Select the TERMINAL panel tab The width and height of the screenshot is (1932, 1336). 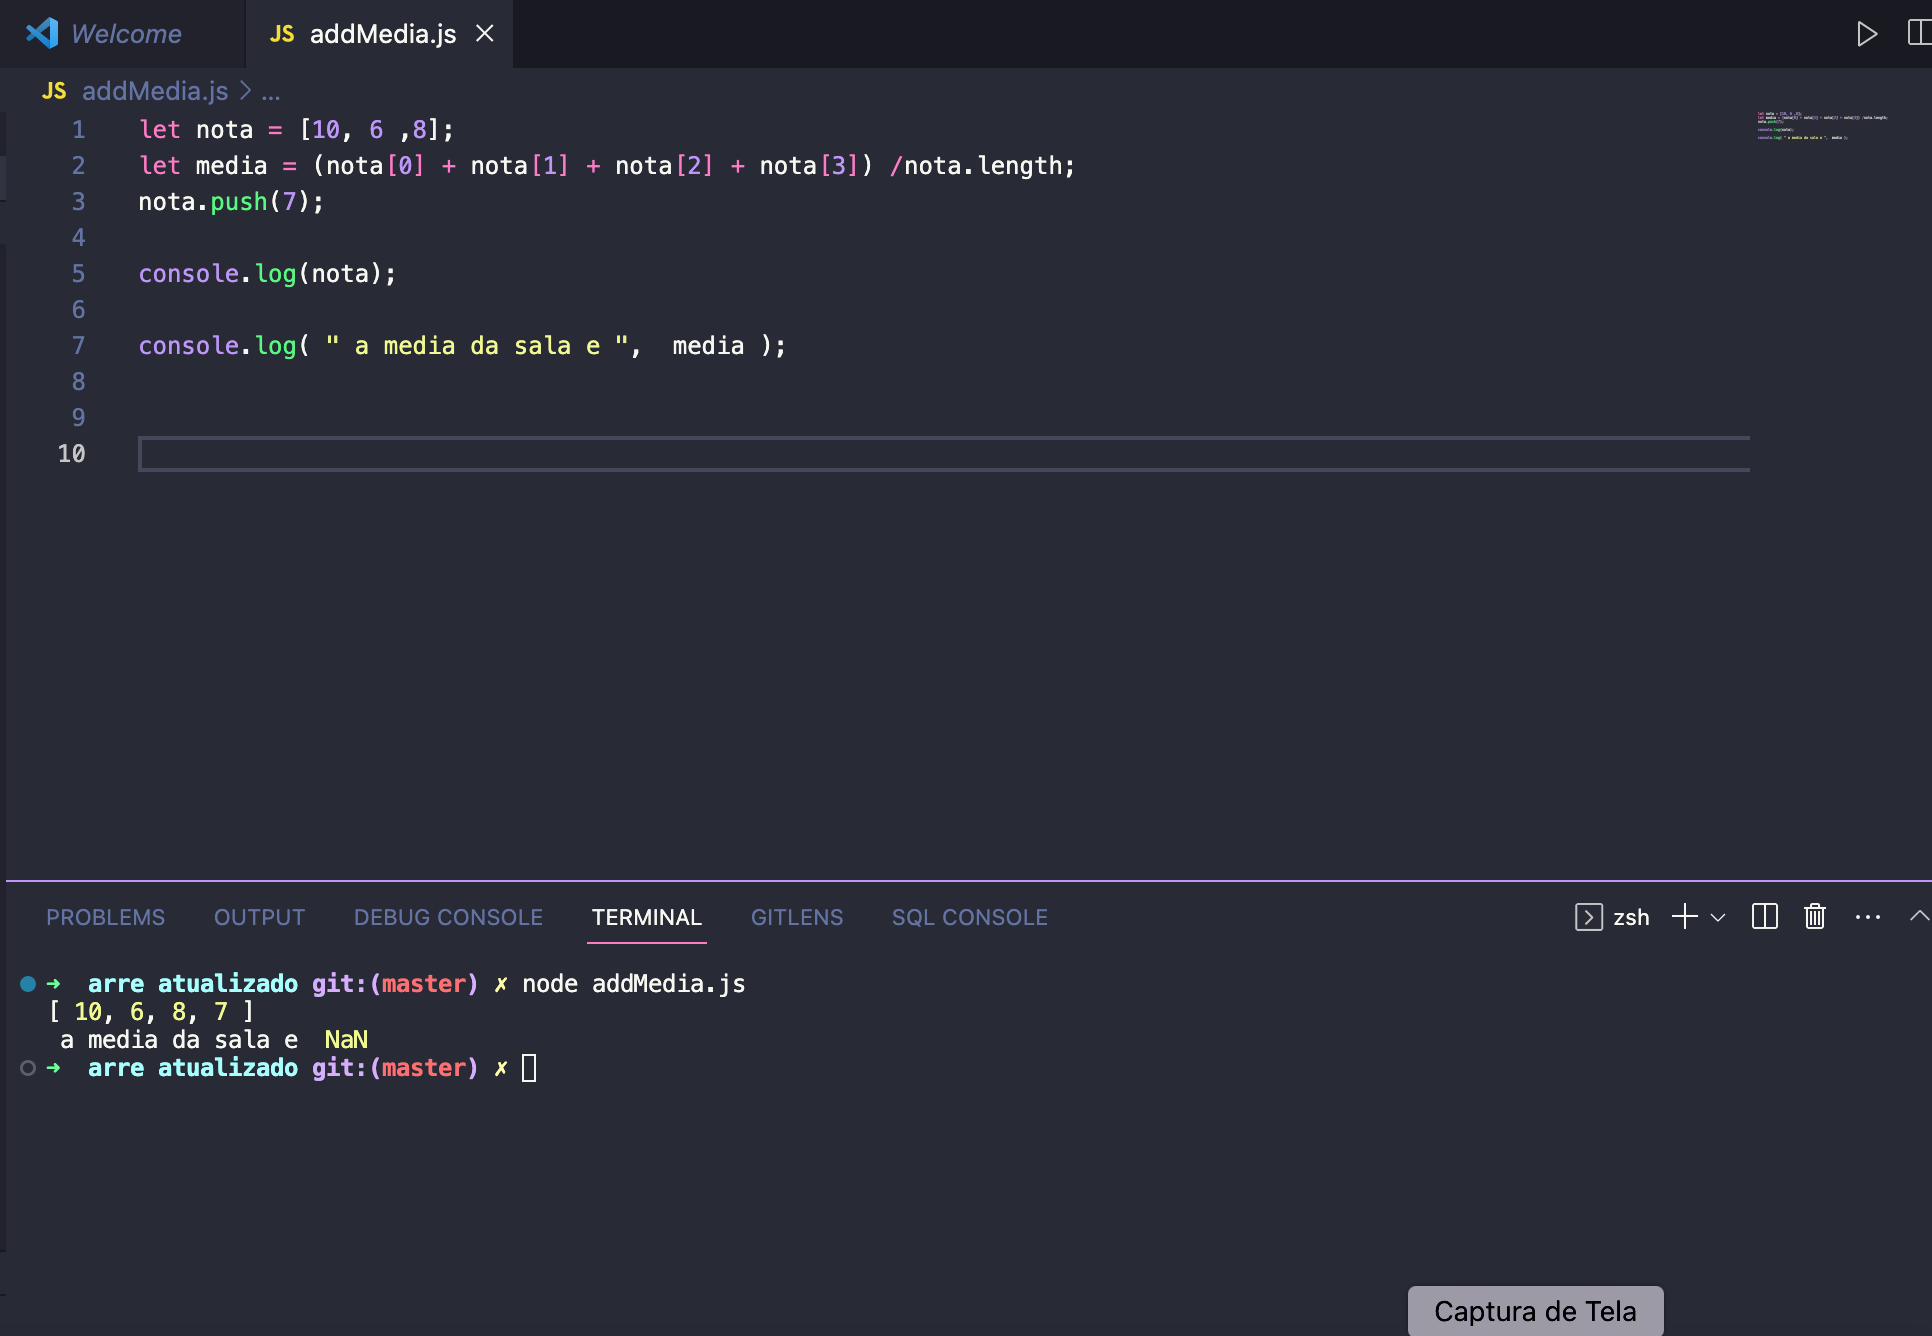647,917
